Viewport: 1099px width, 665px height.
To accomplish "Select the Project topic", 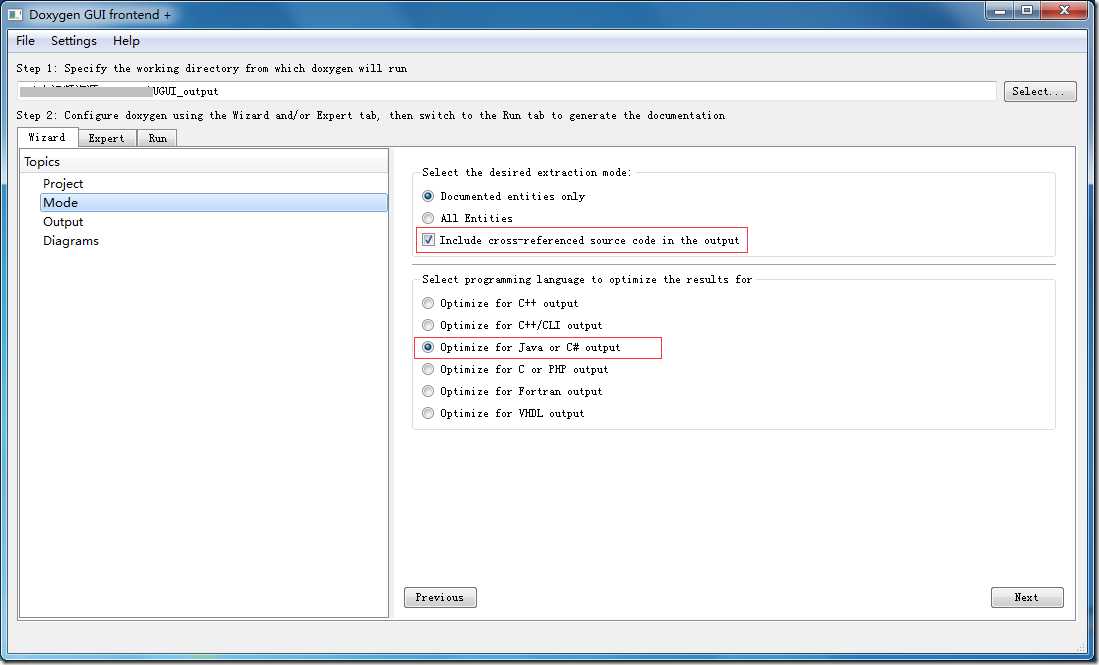I will point(63,184).
